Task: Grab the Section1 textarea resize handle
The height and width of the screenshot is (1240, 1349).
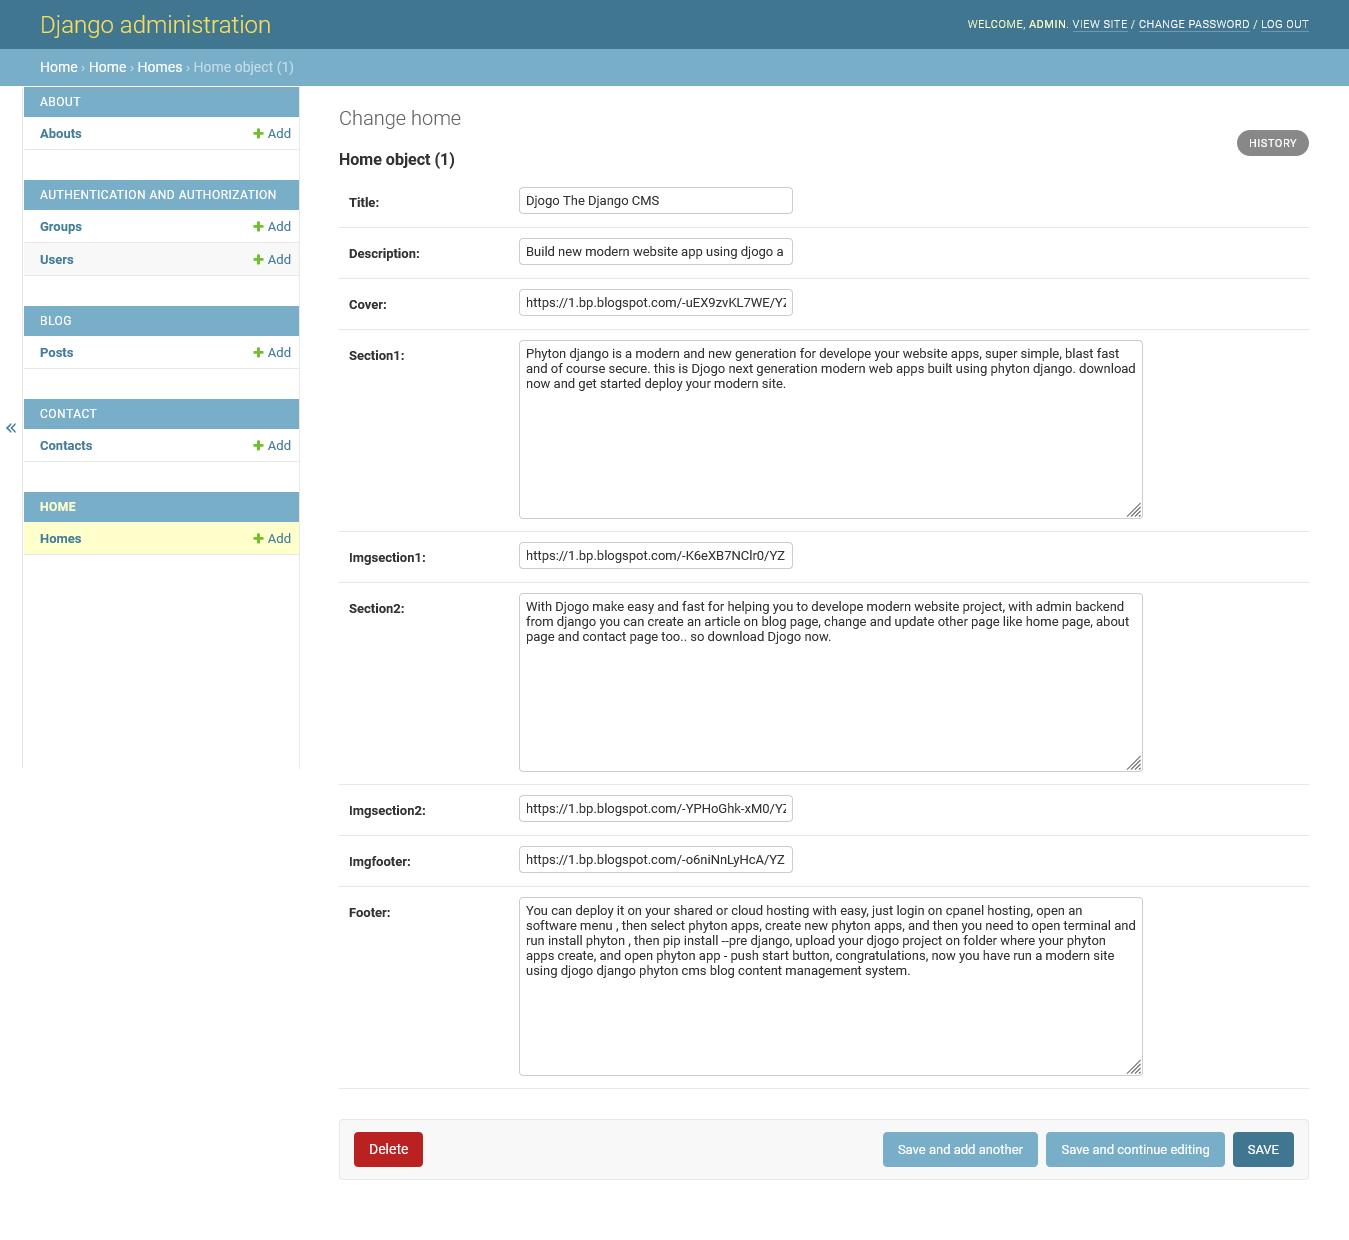Action: tap(1134, 510)
